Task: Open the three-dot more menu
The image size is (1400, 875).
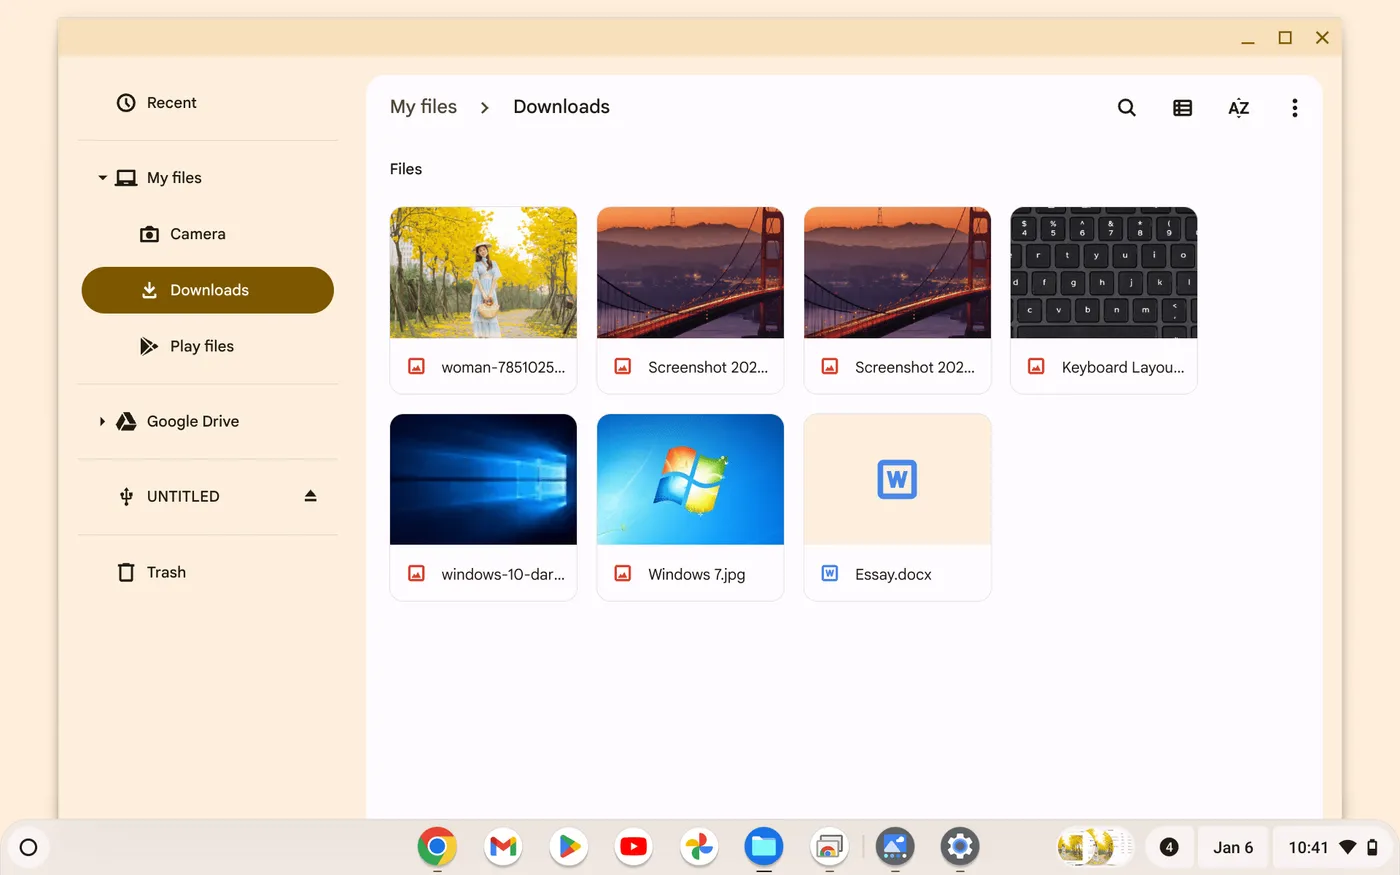Action: (x=1295, y=108)
